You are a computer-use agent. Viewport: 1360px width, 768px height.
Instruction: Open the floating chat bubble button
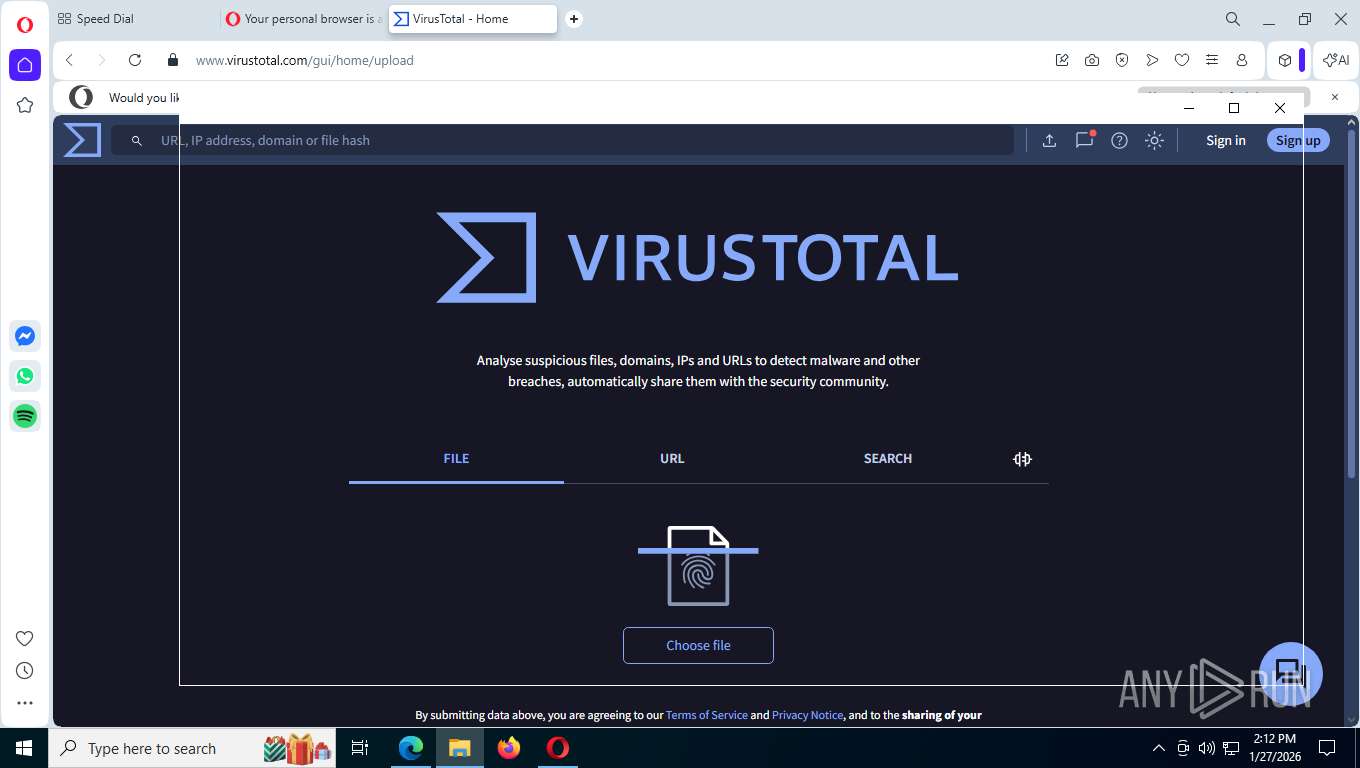(x=1291, y=673)
